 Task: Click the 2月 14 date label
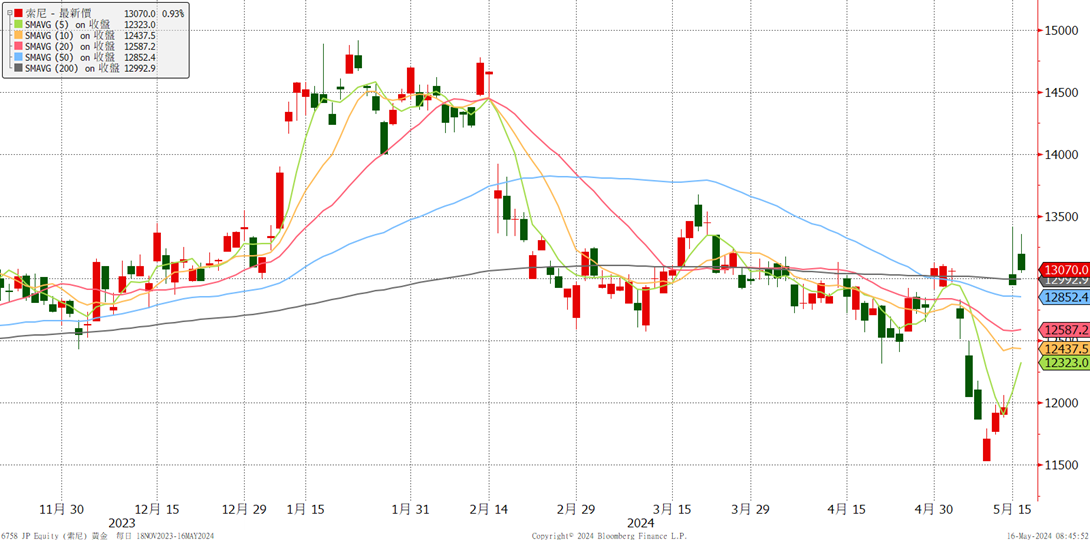[x=489, y=510]
